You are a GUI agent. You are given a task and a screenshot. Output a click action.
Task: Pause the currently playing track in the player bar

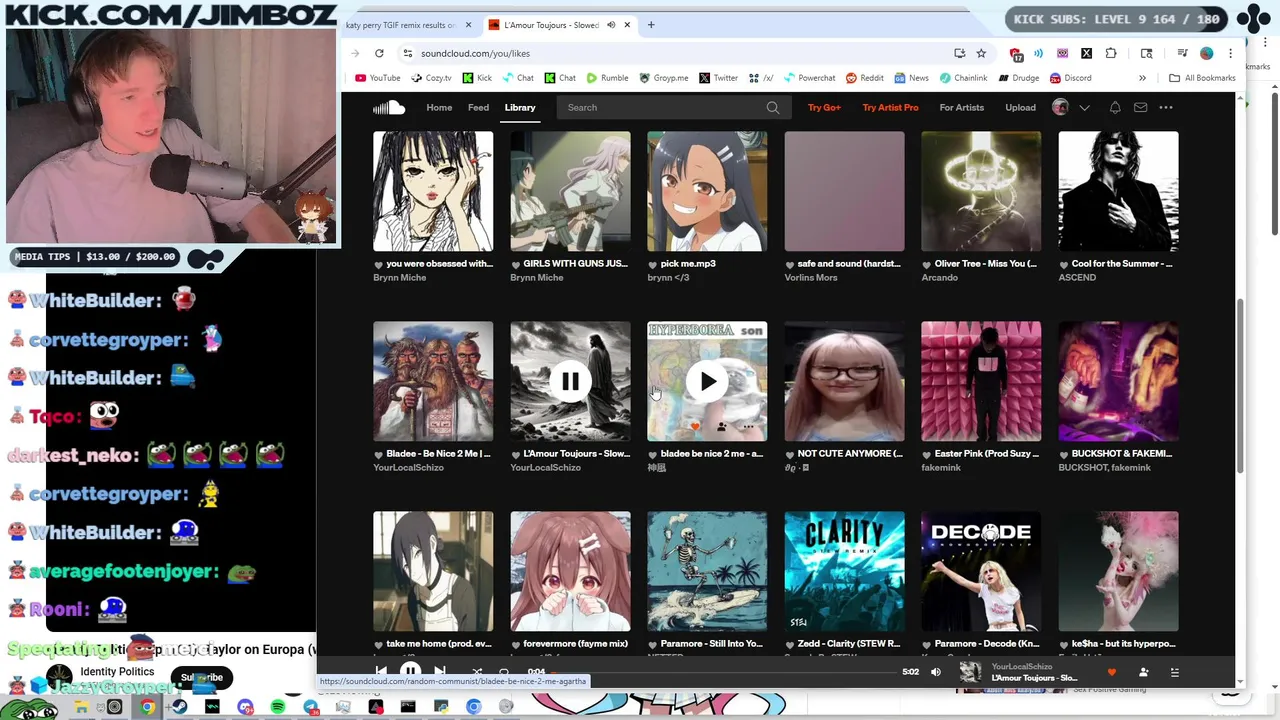click(x=410, y=672)
